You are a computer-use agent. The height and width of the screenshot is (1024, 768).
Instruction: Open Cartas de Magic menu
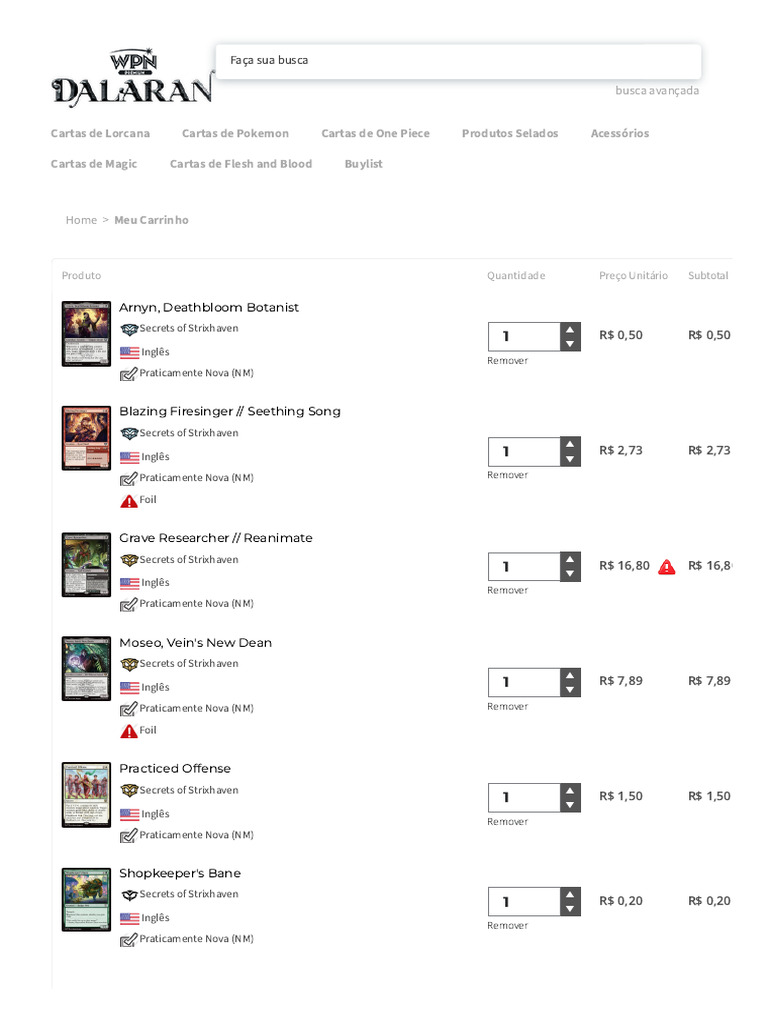coord(94,164)
